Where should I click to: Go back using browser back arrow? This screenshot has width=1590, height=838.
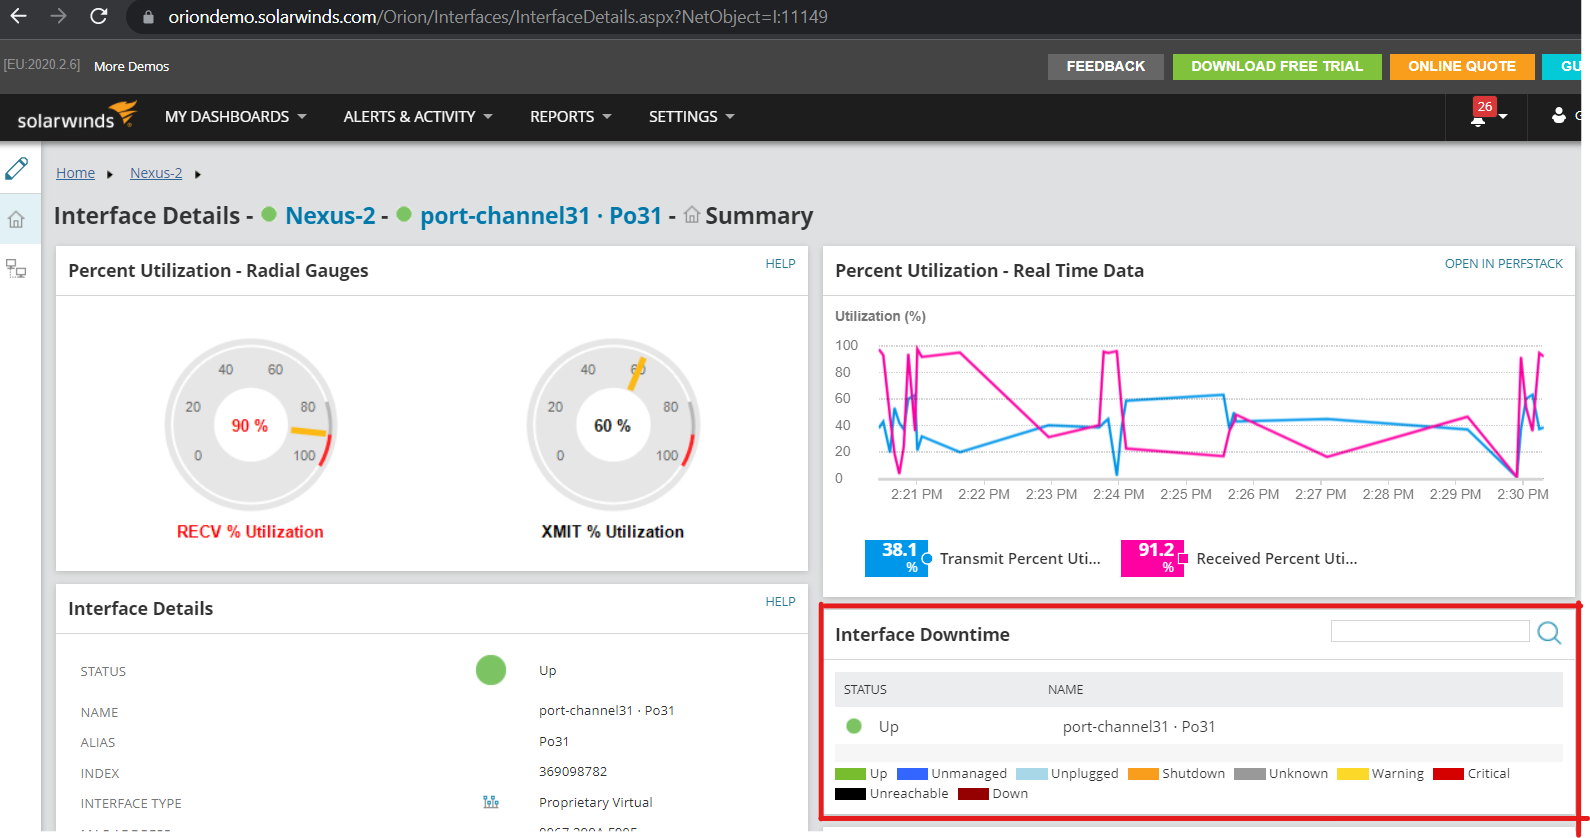[x=18, y=16]
